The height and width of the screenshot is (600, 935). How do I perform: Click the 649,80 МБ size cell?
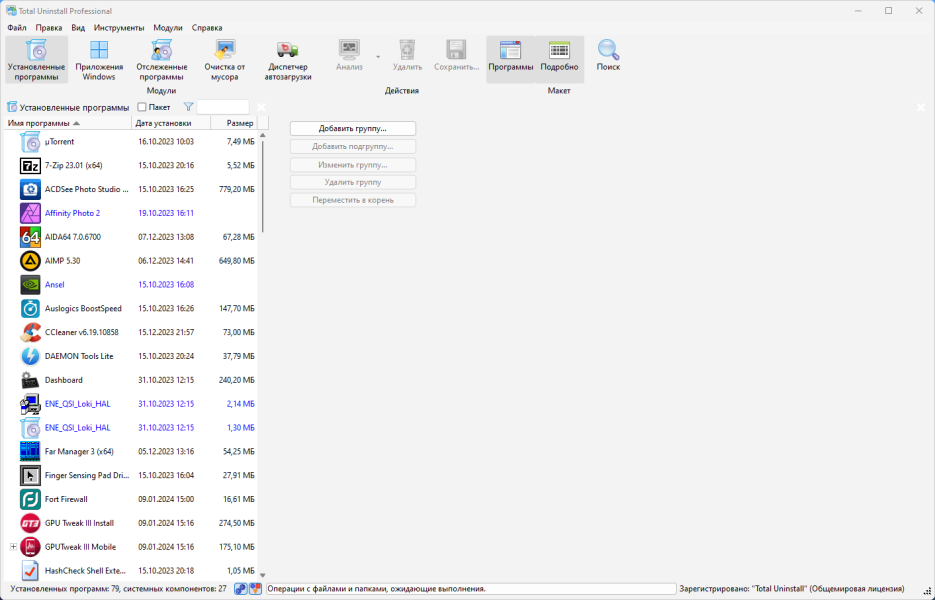(x=236, y=261)
